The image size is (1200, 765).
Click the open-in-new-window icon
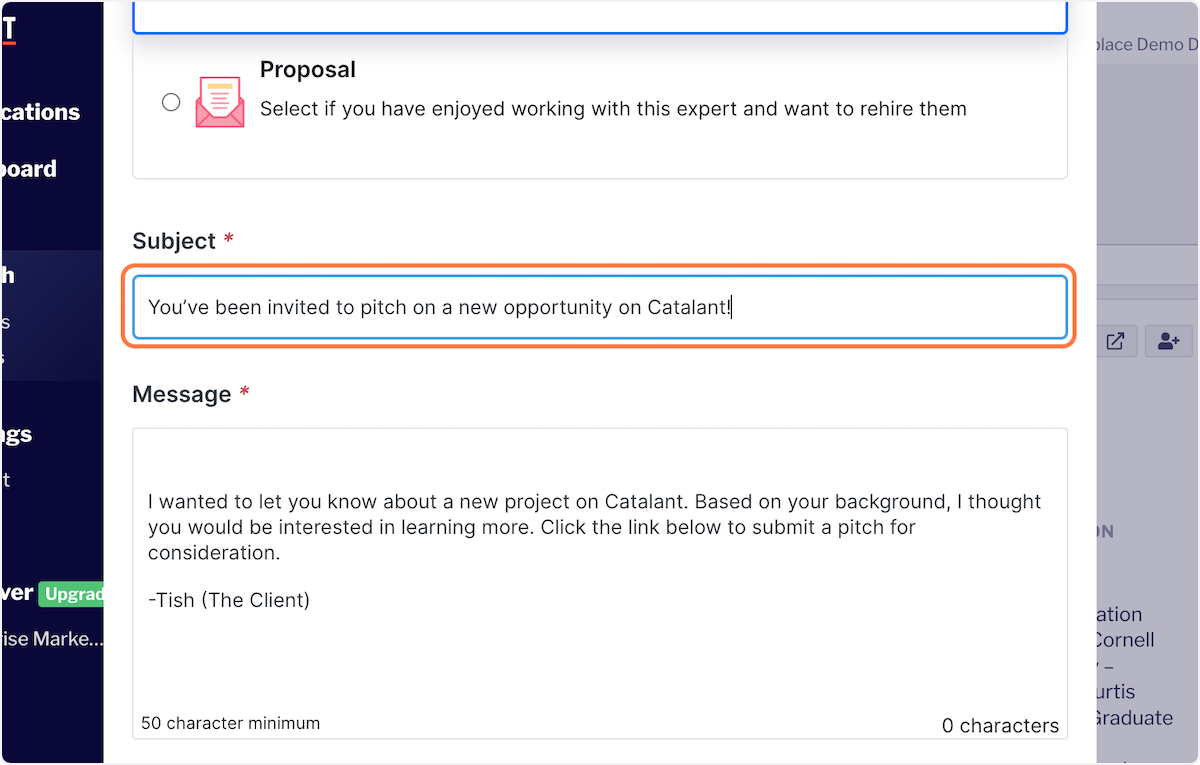point(1115,341)
